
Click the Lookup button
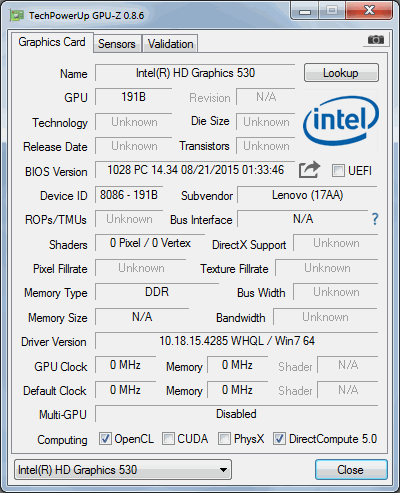pos(341,73)
